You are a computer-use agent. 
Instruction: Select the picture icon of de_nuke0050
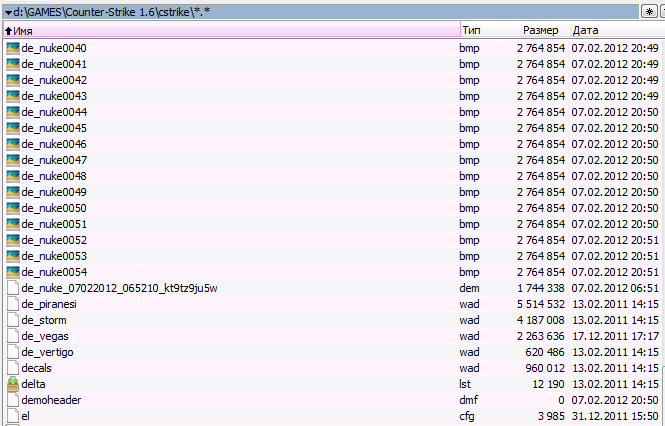[x=13, y=208]
